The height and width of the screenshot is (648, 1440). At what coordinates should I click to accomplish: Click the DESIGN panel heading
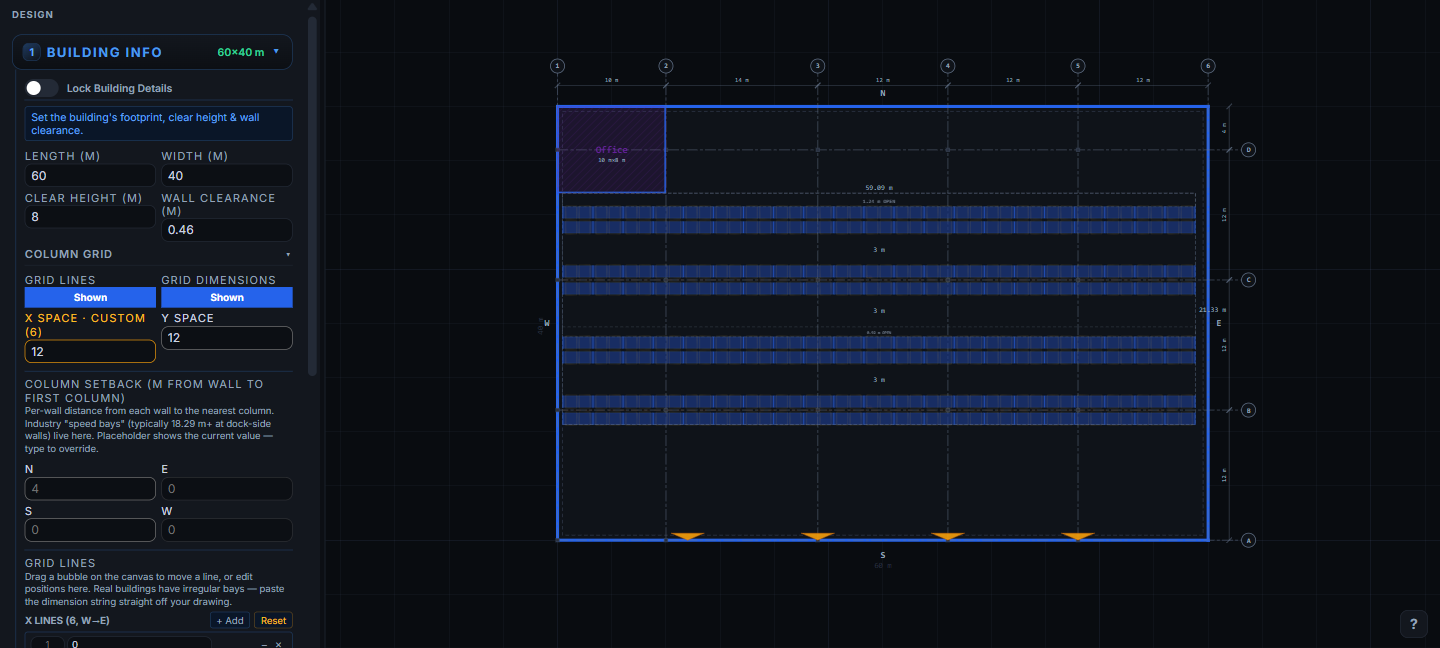[33, 14]
